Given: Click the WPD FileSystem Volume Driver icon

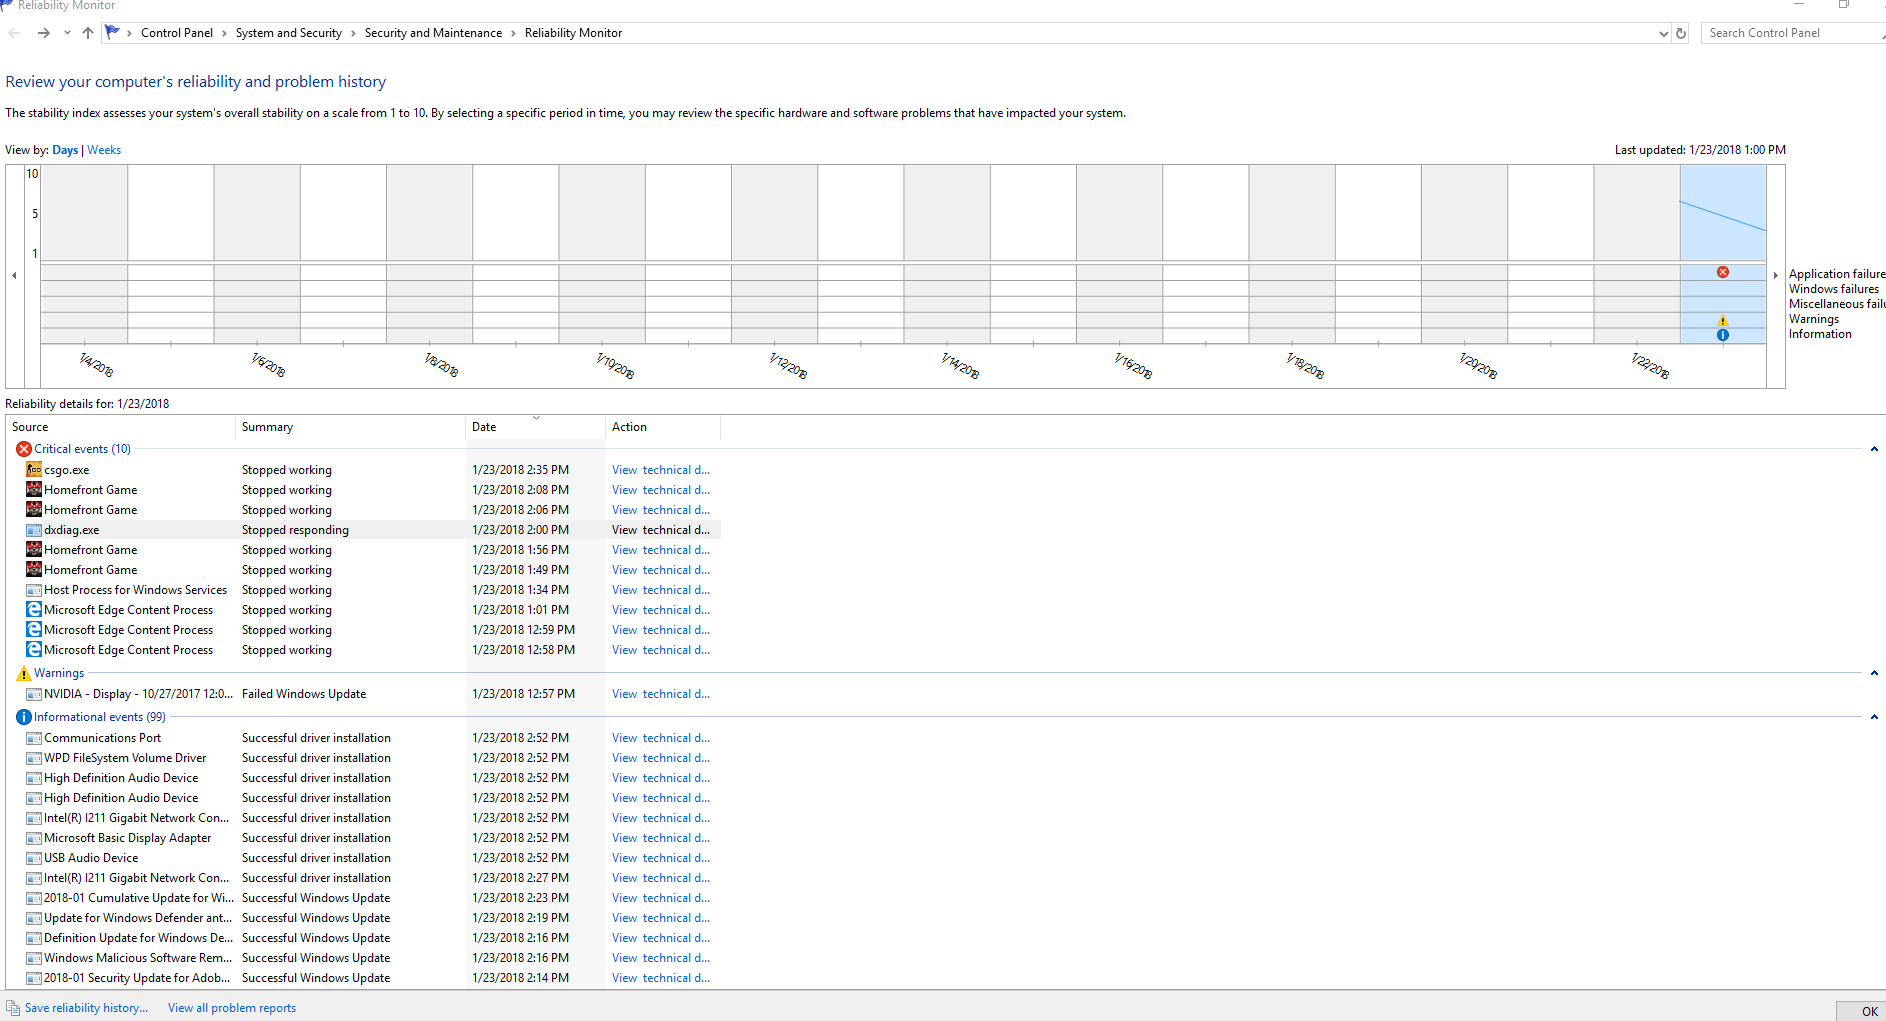Looking at the screenshot, I should [34, 758].
